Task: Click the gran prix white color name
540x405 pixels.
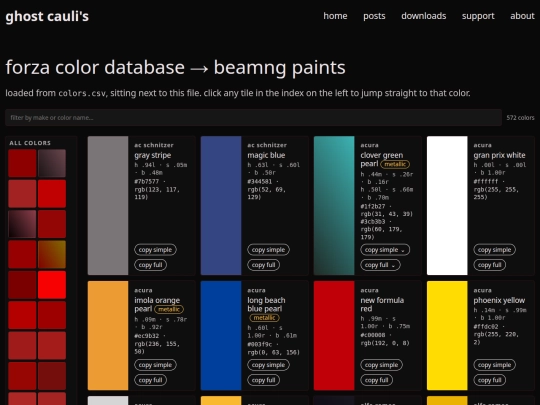Action: click(x=499, y=155)
